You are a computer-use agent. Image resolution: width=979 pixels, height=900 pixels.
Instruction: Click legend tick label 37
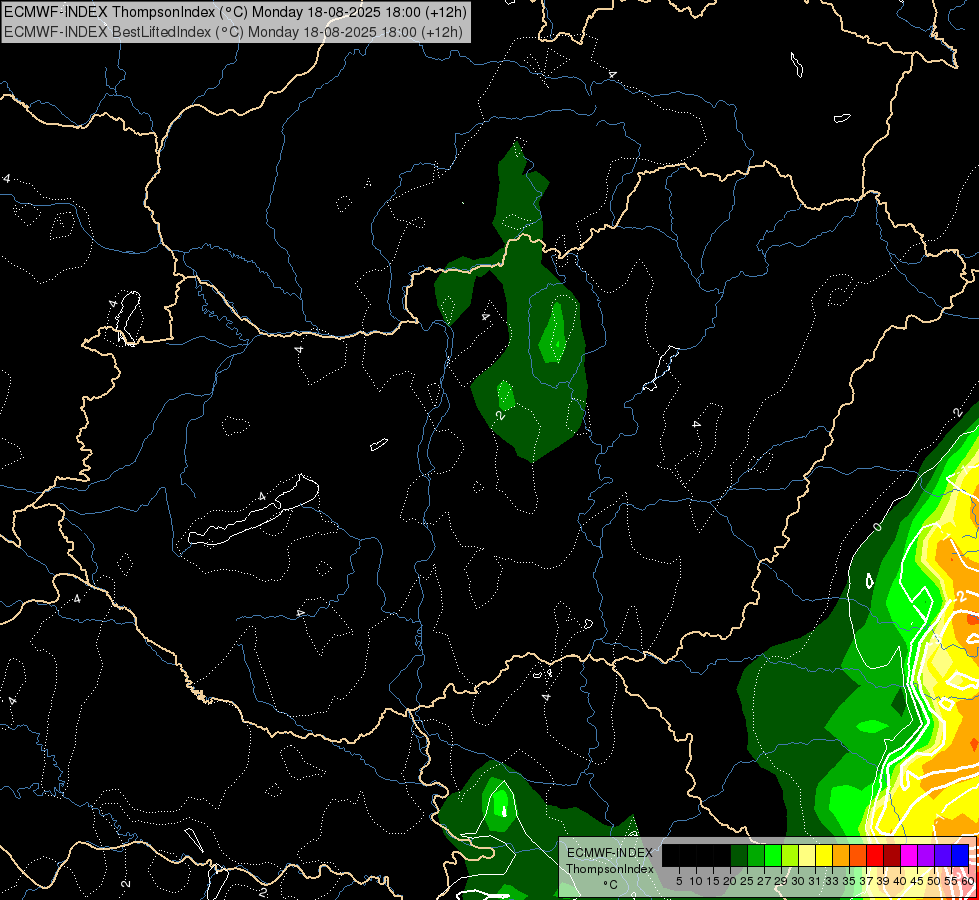pyautogui.click(x=866, y=881)
